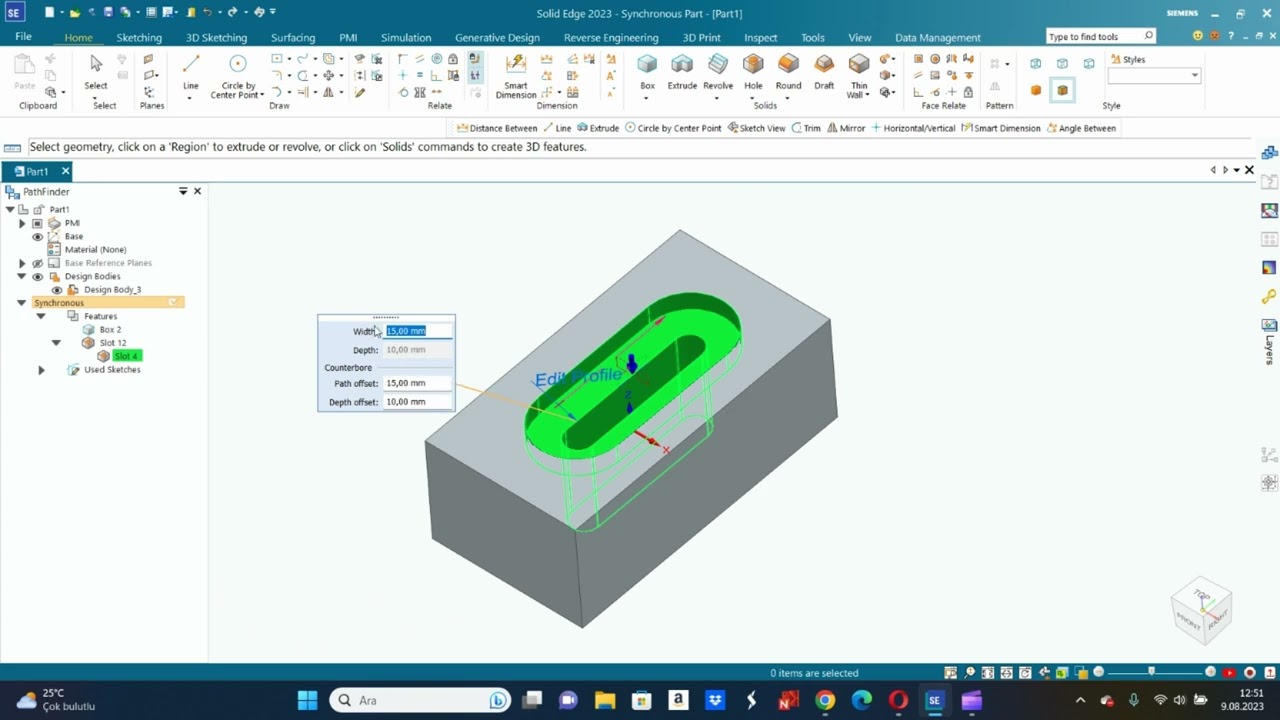The width and height of the screenshot is (1280, 720).
Task: Expand the PMI tree node
Action: pyautogui.click(x=22, y=223)
